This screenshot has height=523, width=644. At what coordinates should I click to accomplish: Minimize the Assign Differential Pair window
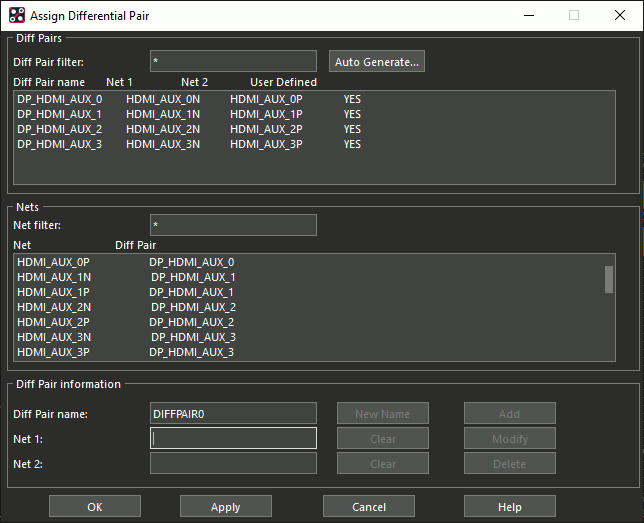pyautogui.click(x=529, y=16)
